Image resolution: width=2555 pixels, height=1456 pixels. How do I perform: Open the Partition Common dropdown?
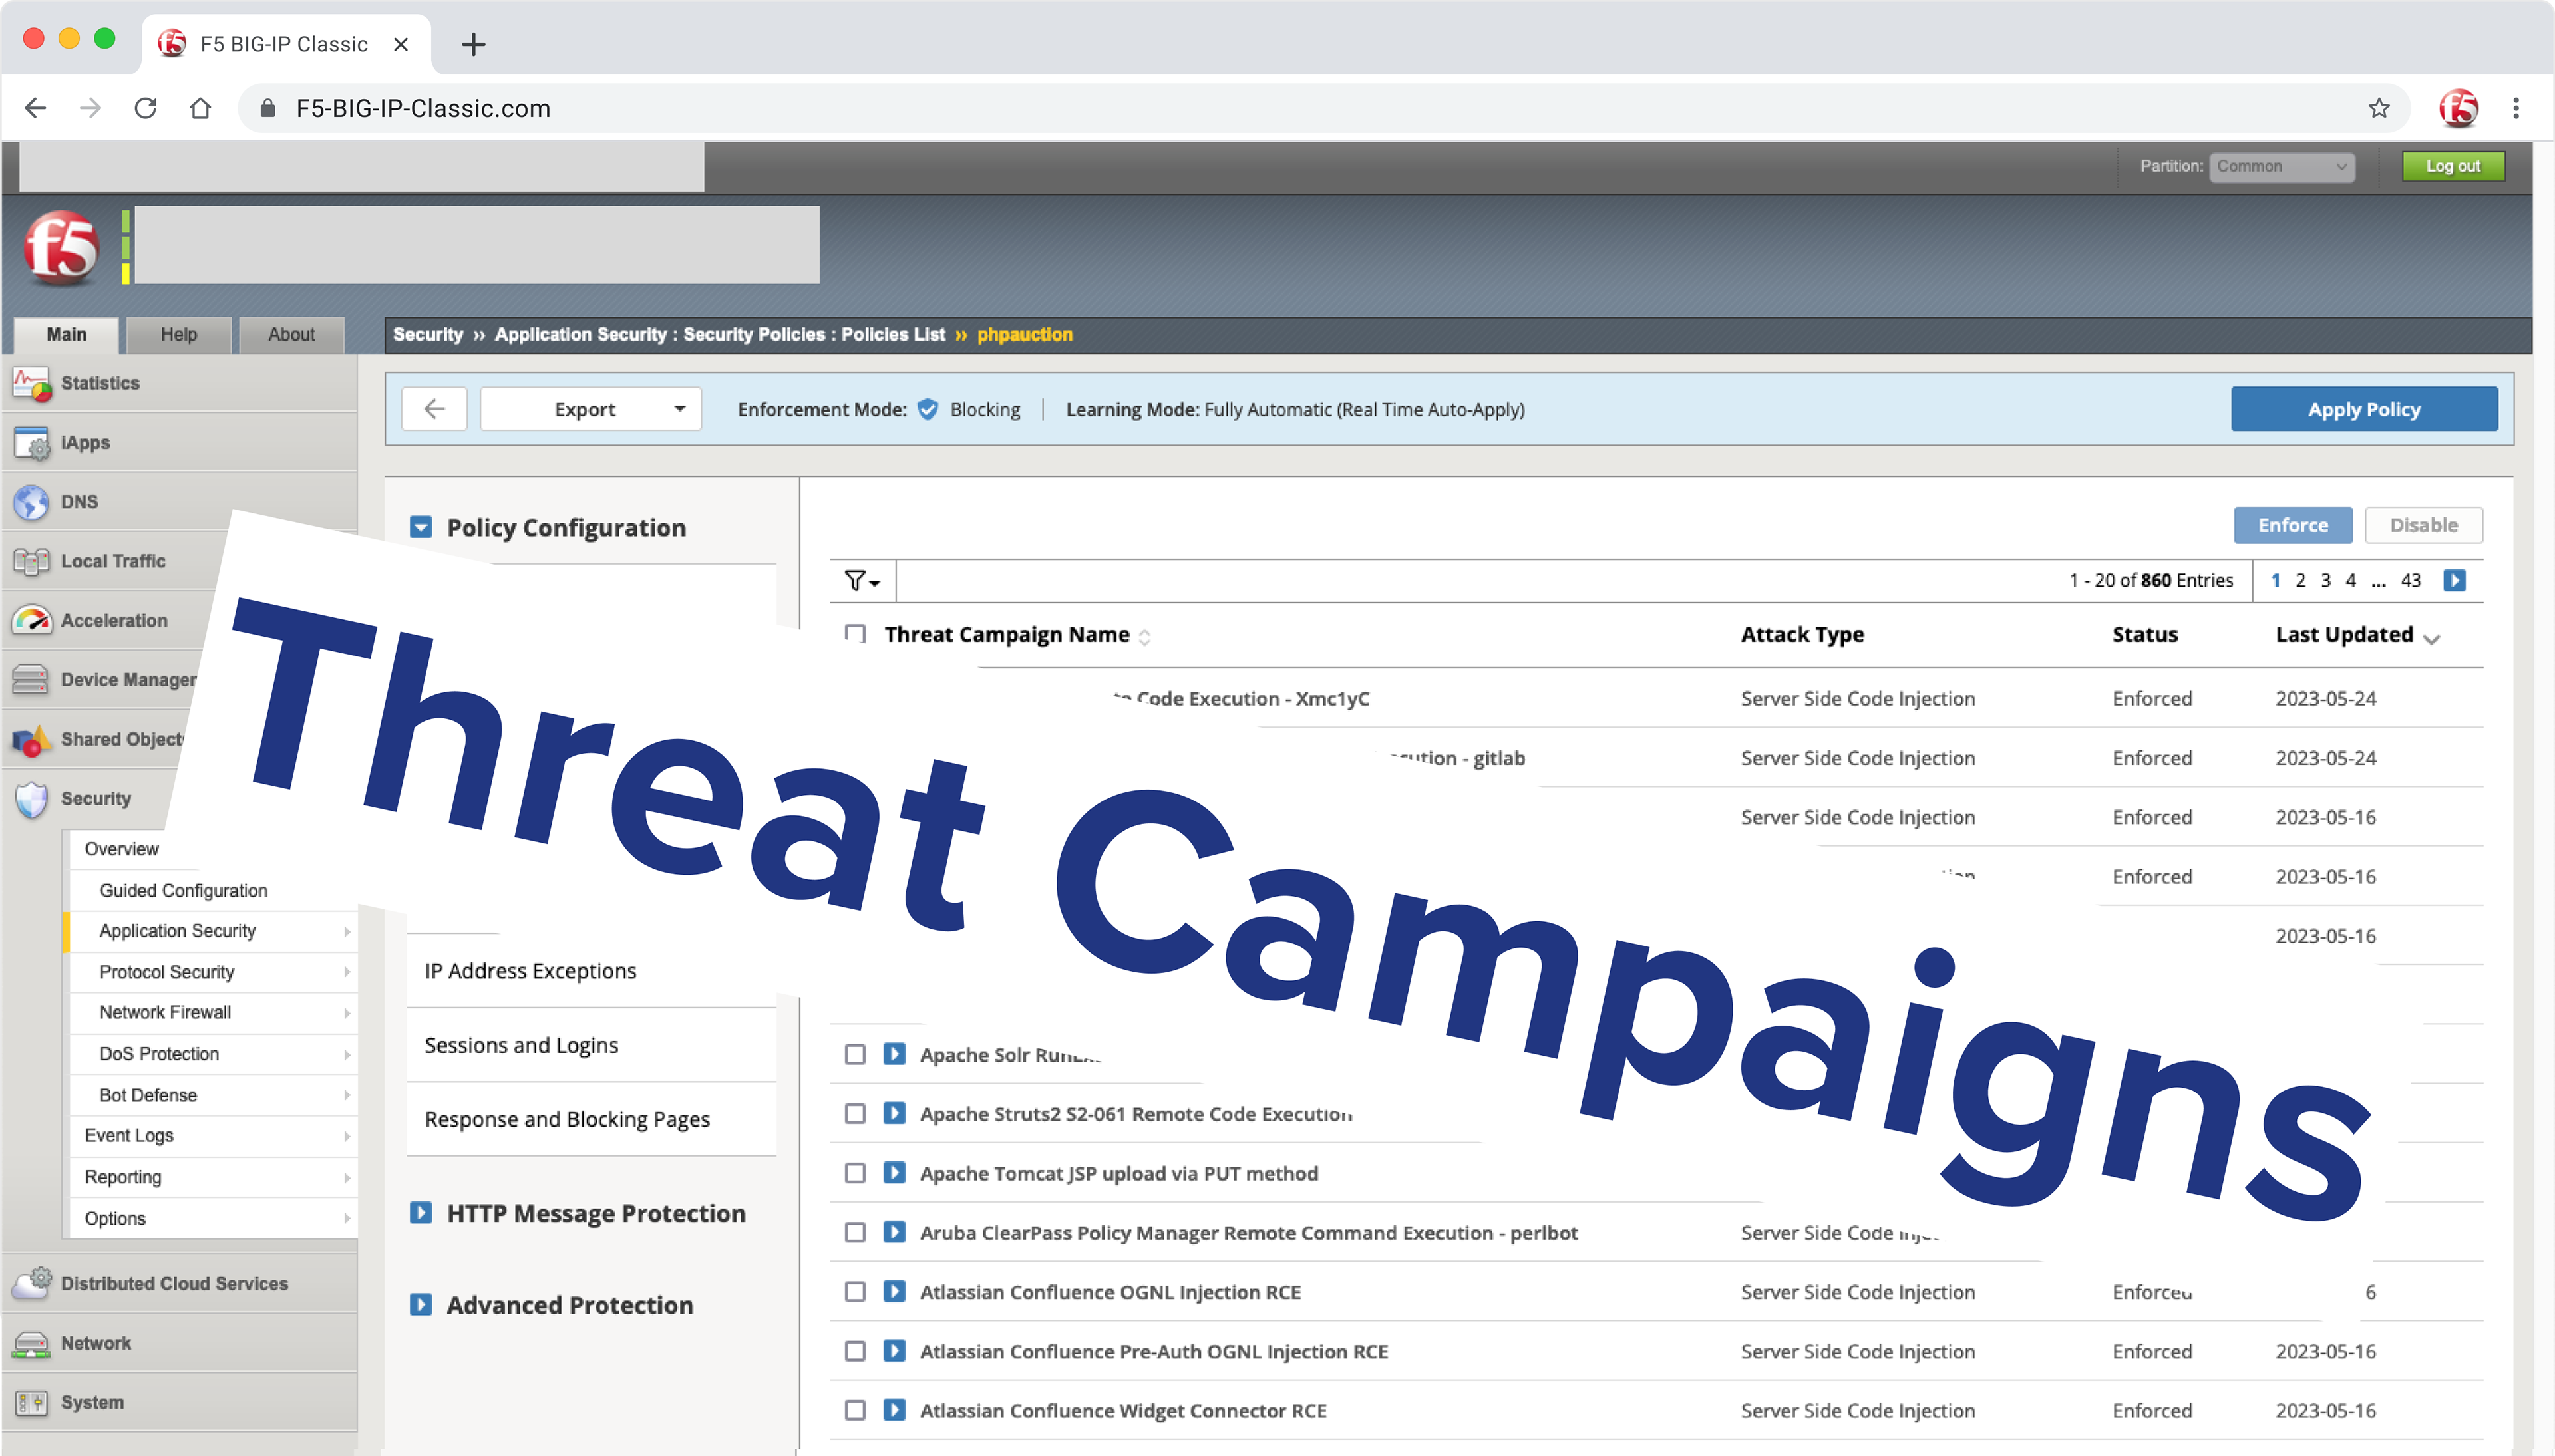2281,167
